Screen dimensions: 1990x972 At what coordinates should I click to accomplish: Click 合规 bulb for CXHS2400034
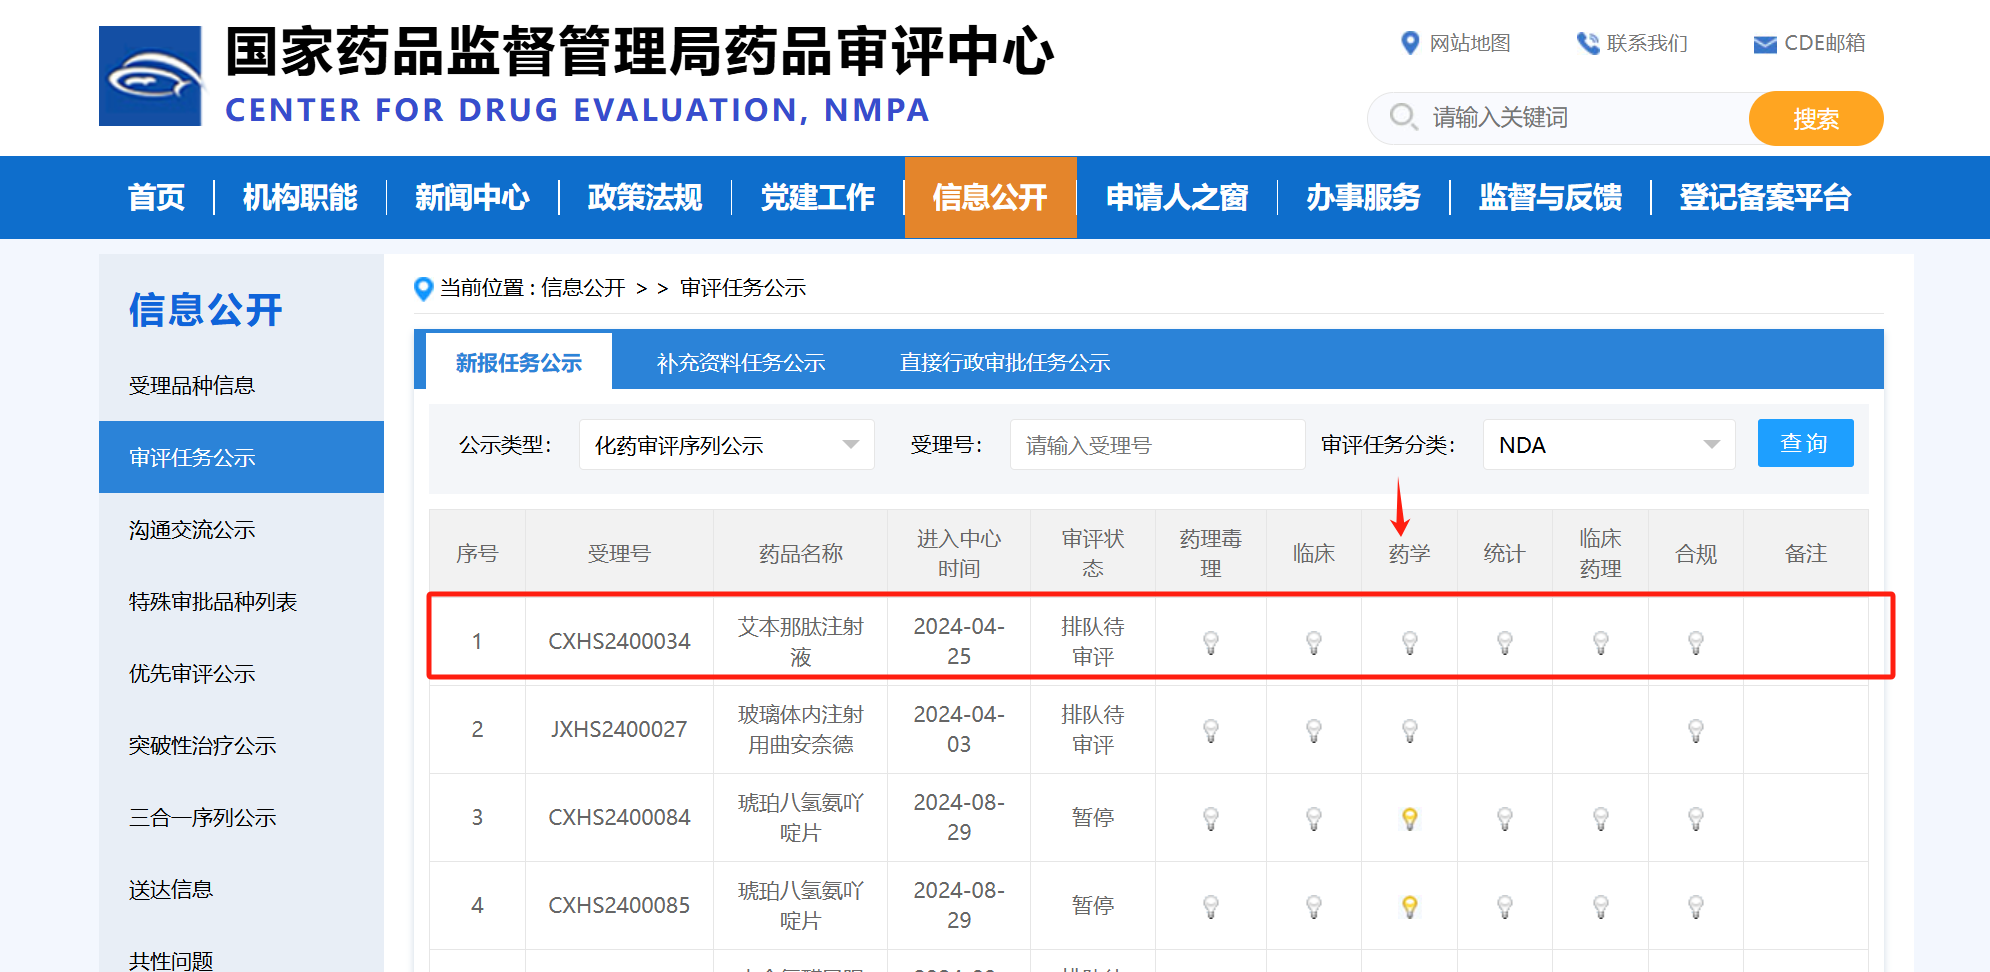pyautogui.click(x=1696, y=642)
